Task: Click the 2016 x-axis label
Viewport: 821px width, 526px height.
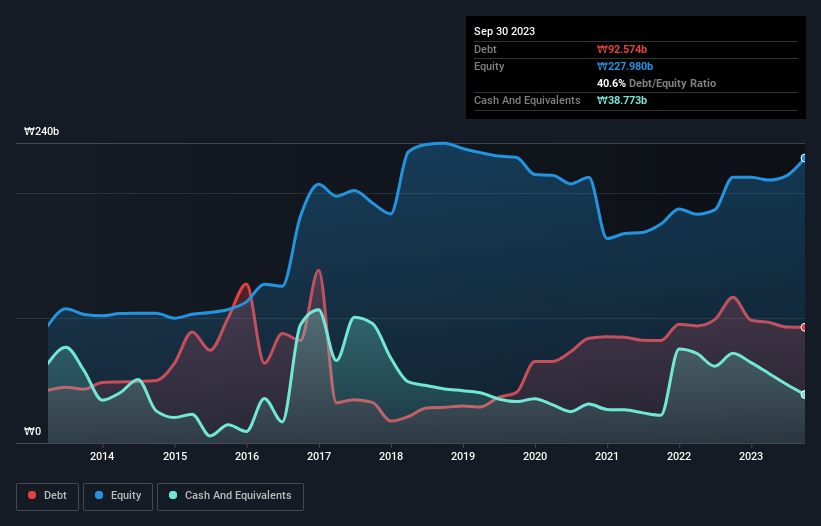Action: point(247,456)
